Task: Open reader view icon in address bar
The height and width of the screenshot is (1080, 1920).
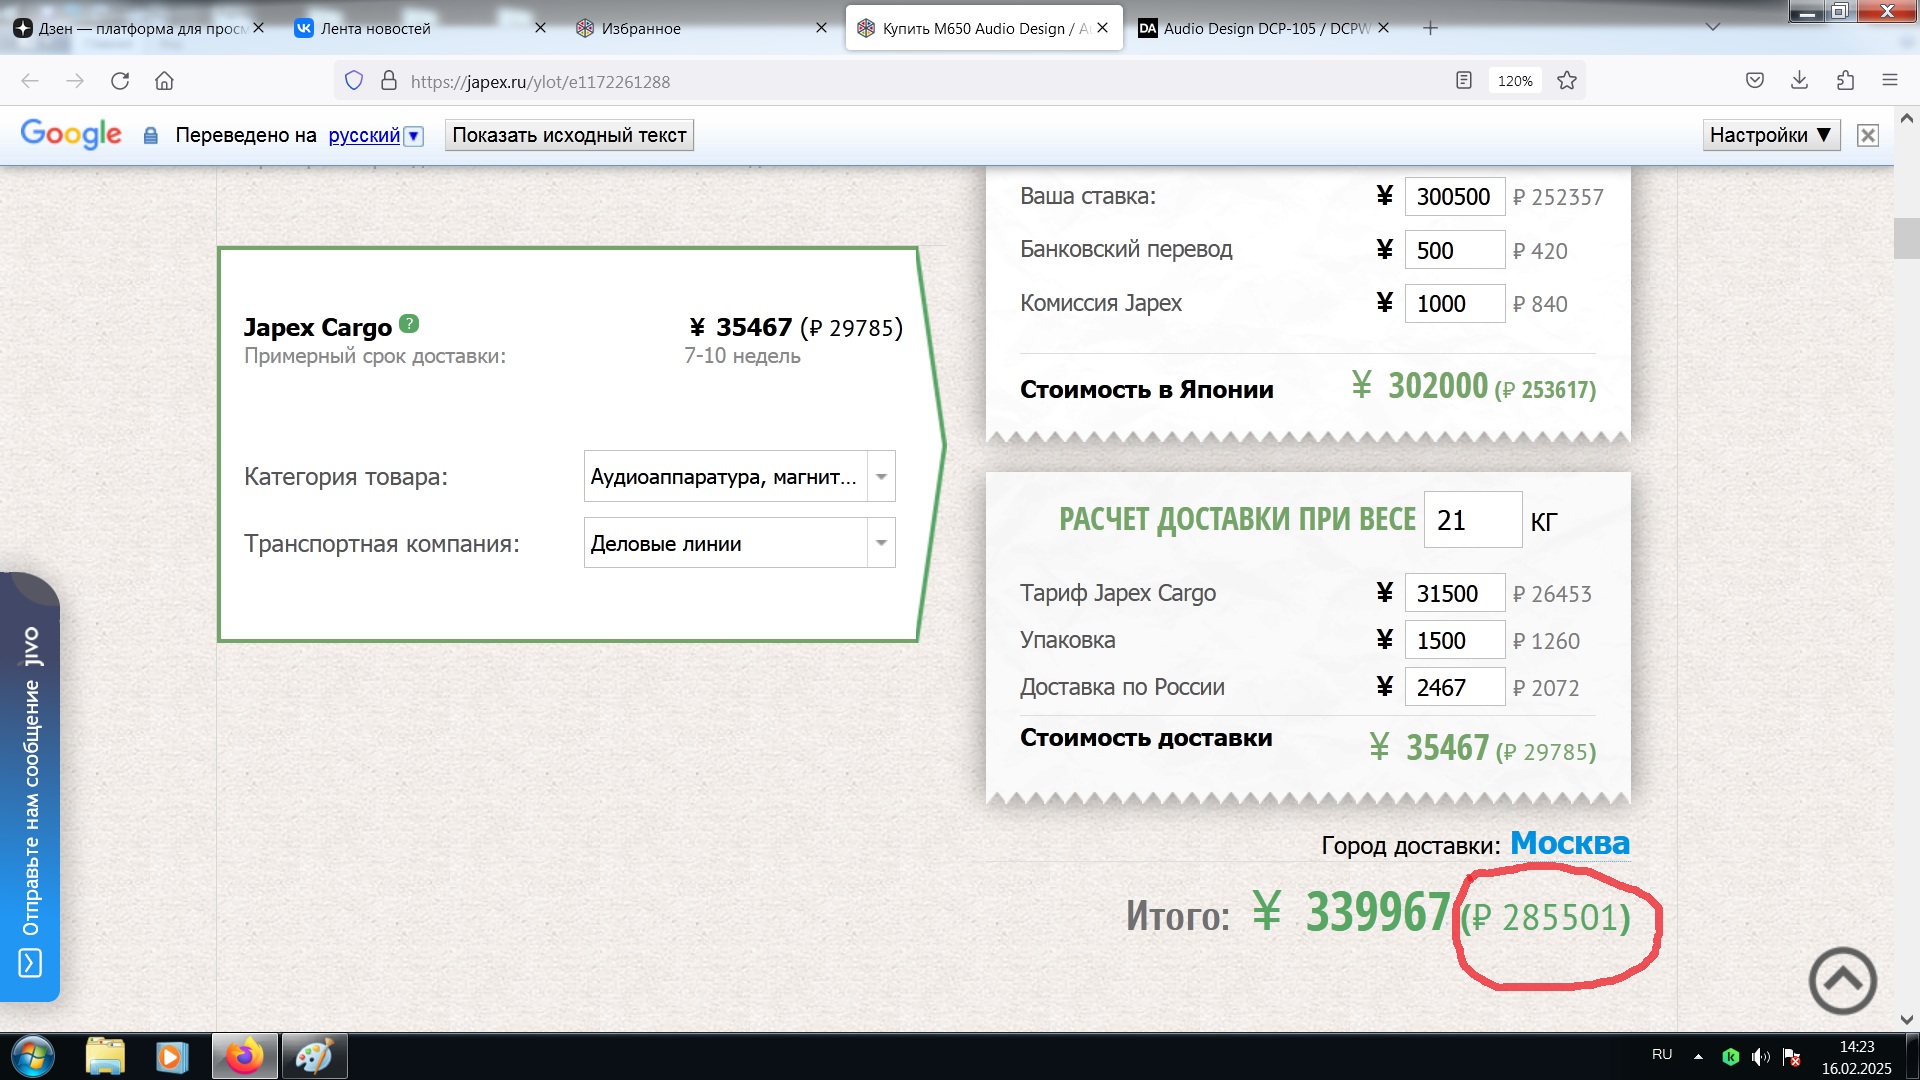Action: click(1464, 81)
